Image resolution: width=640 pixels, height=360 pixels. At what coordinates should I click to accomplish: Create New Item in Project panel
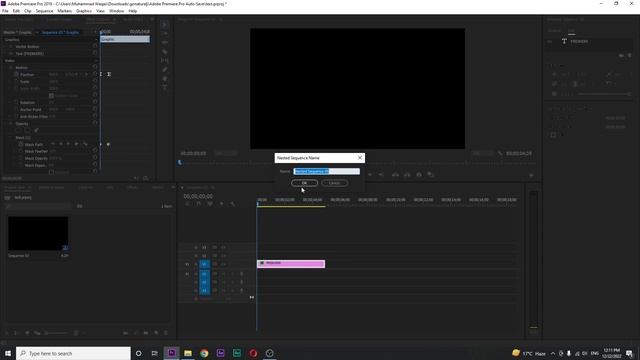[156, 333]
